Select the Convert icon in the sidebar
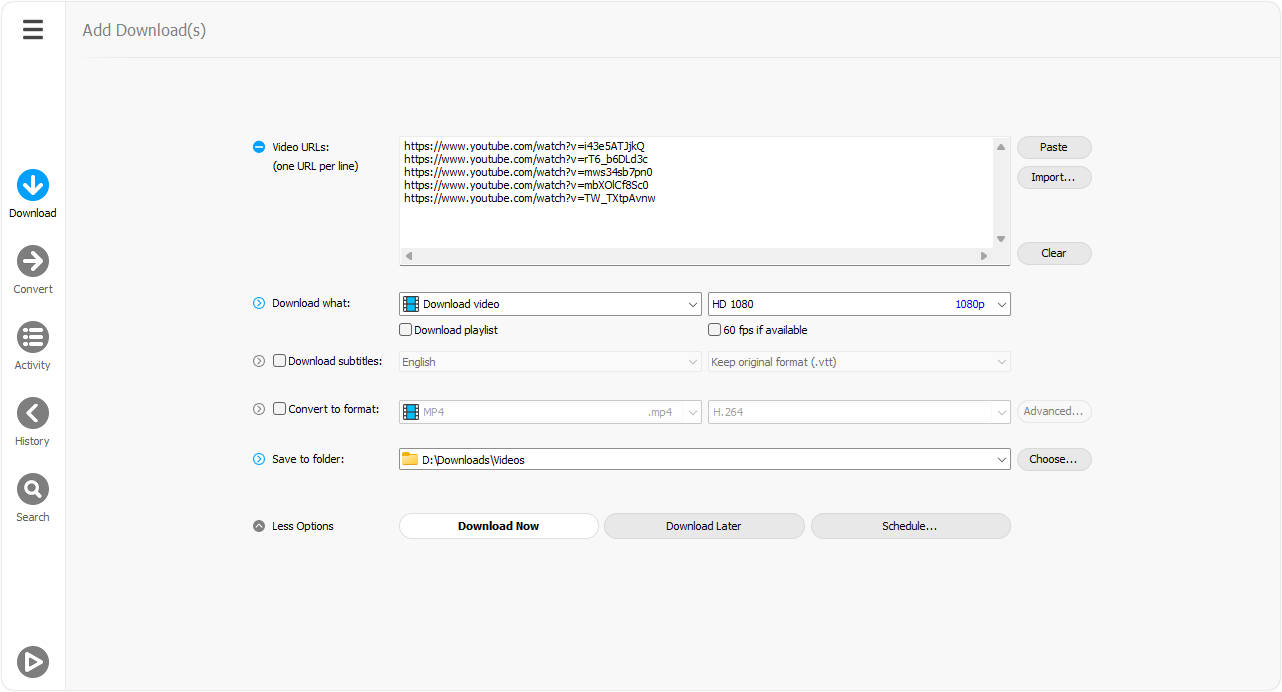Image resolution: width=1282 pixels, height=692 pixels. 33,262
